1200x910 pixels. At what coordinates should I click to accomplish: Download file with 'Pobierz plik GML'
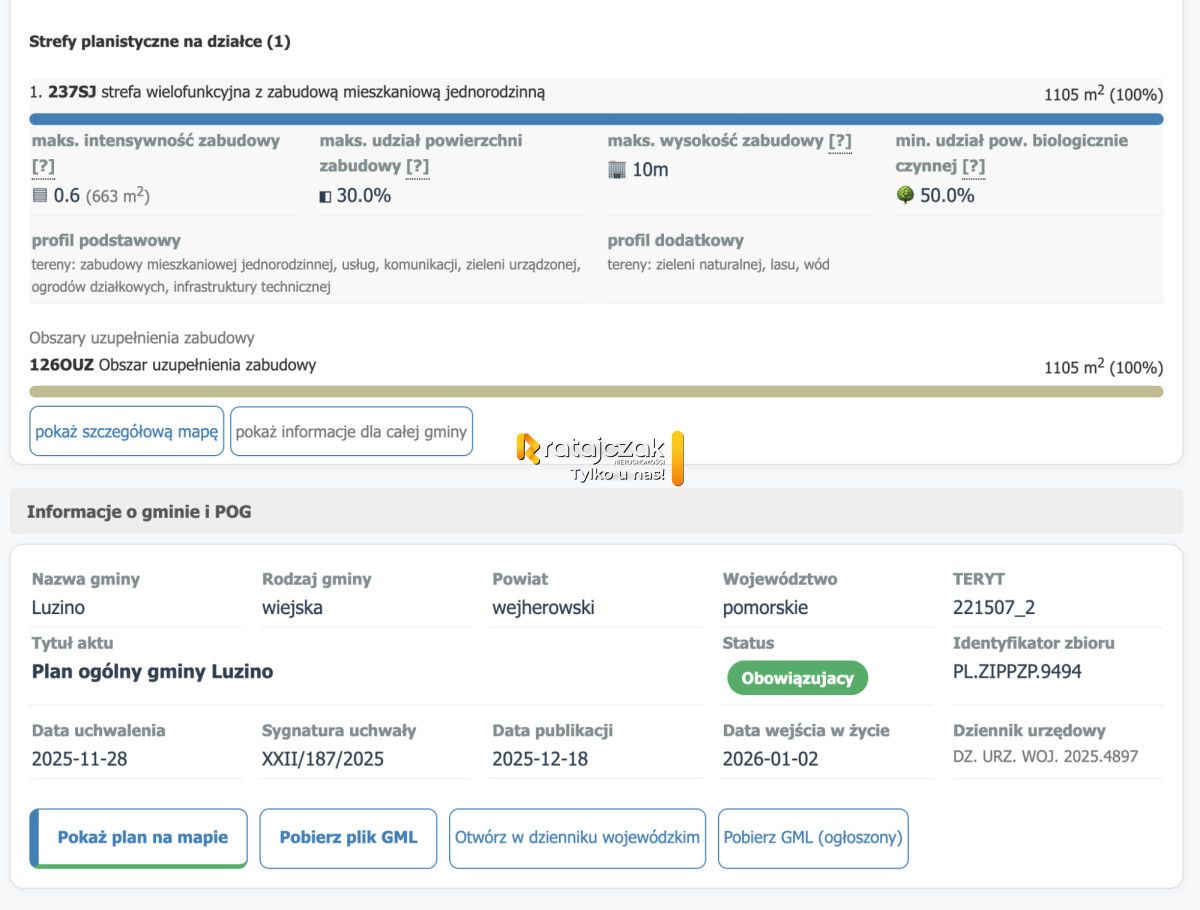[348, 838]
